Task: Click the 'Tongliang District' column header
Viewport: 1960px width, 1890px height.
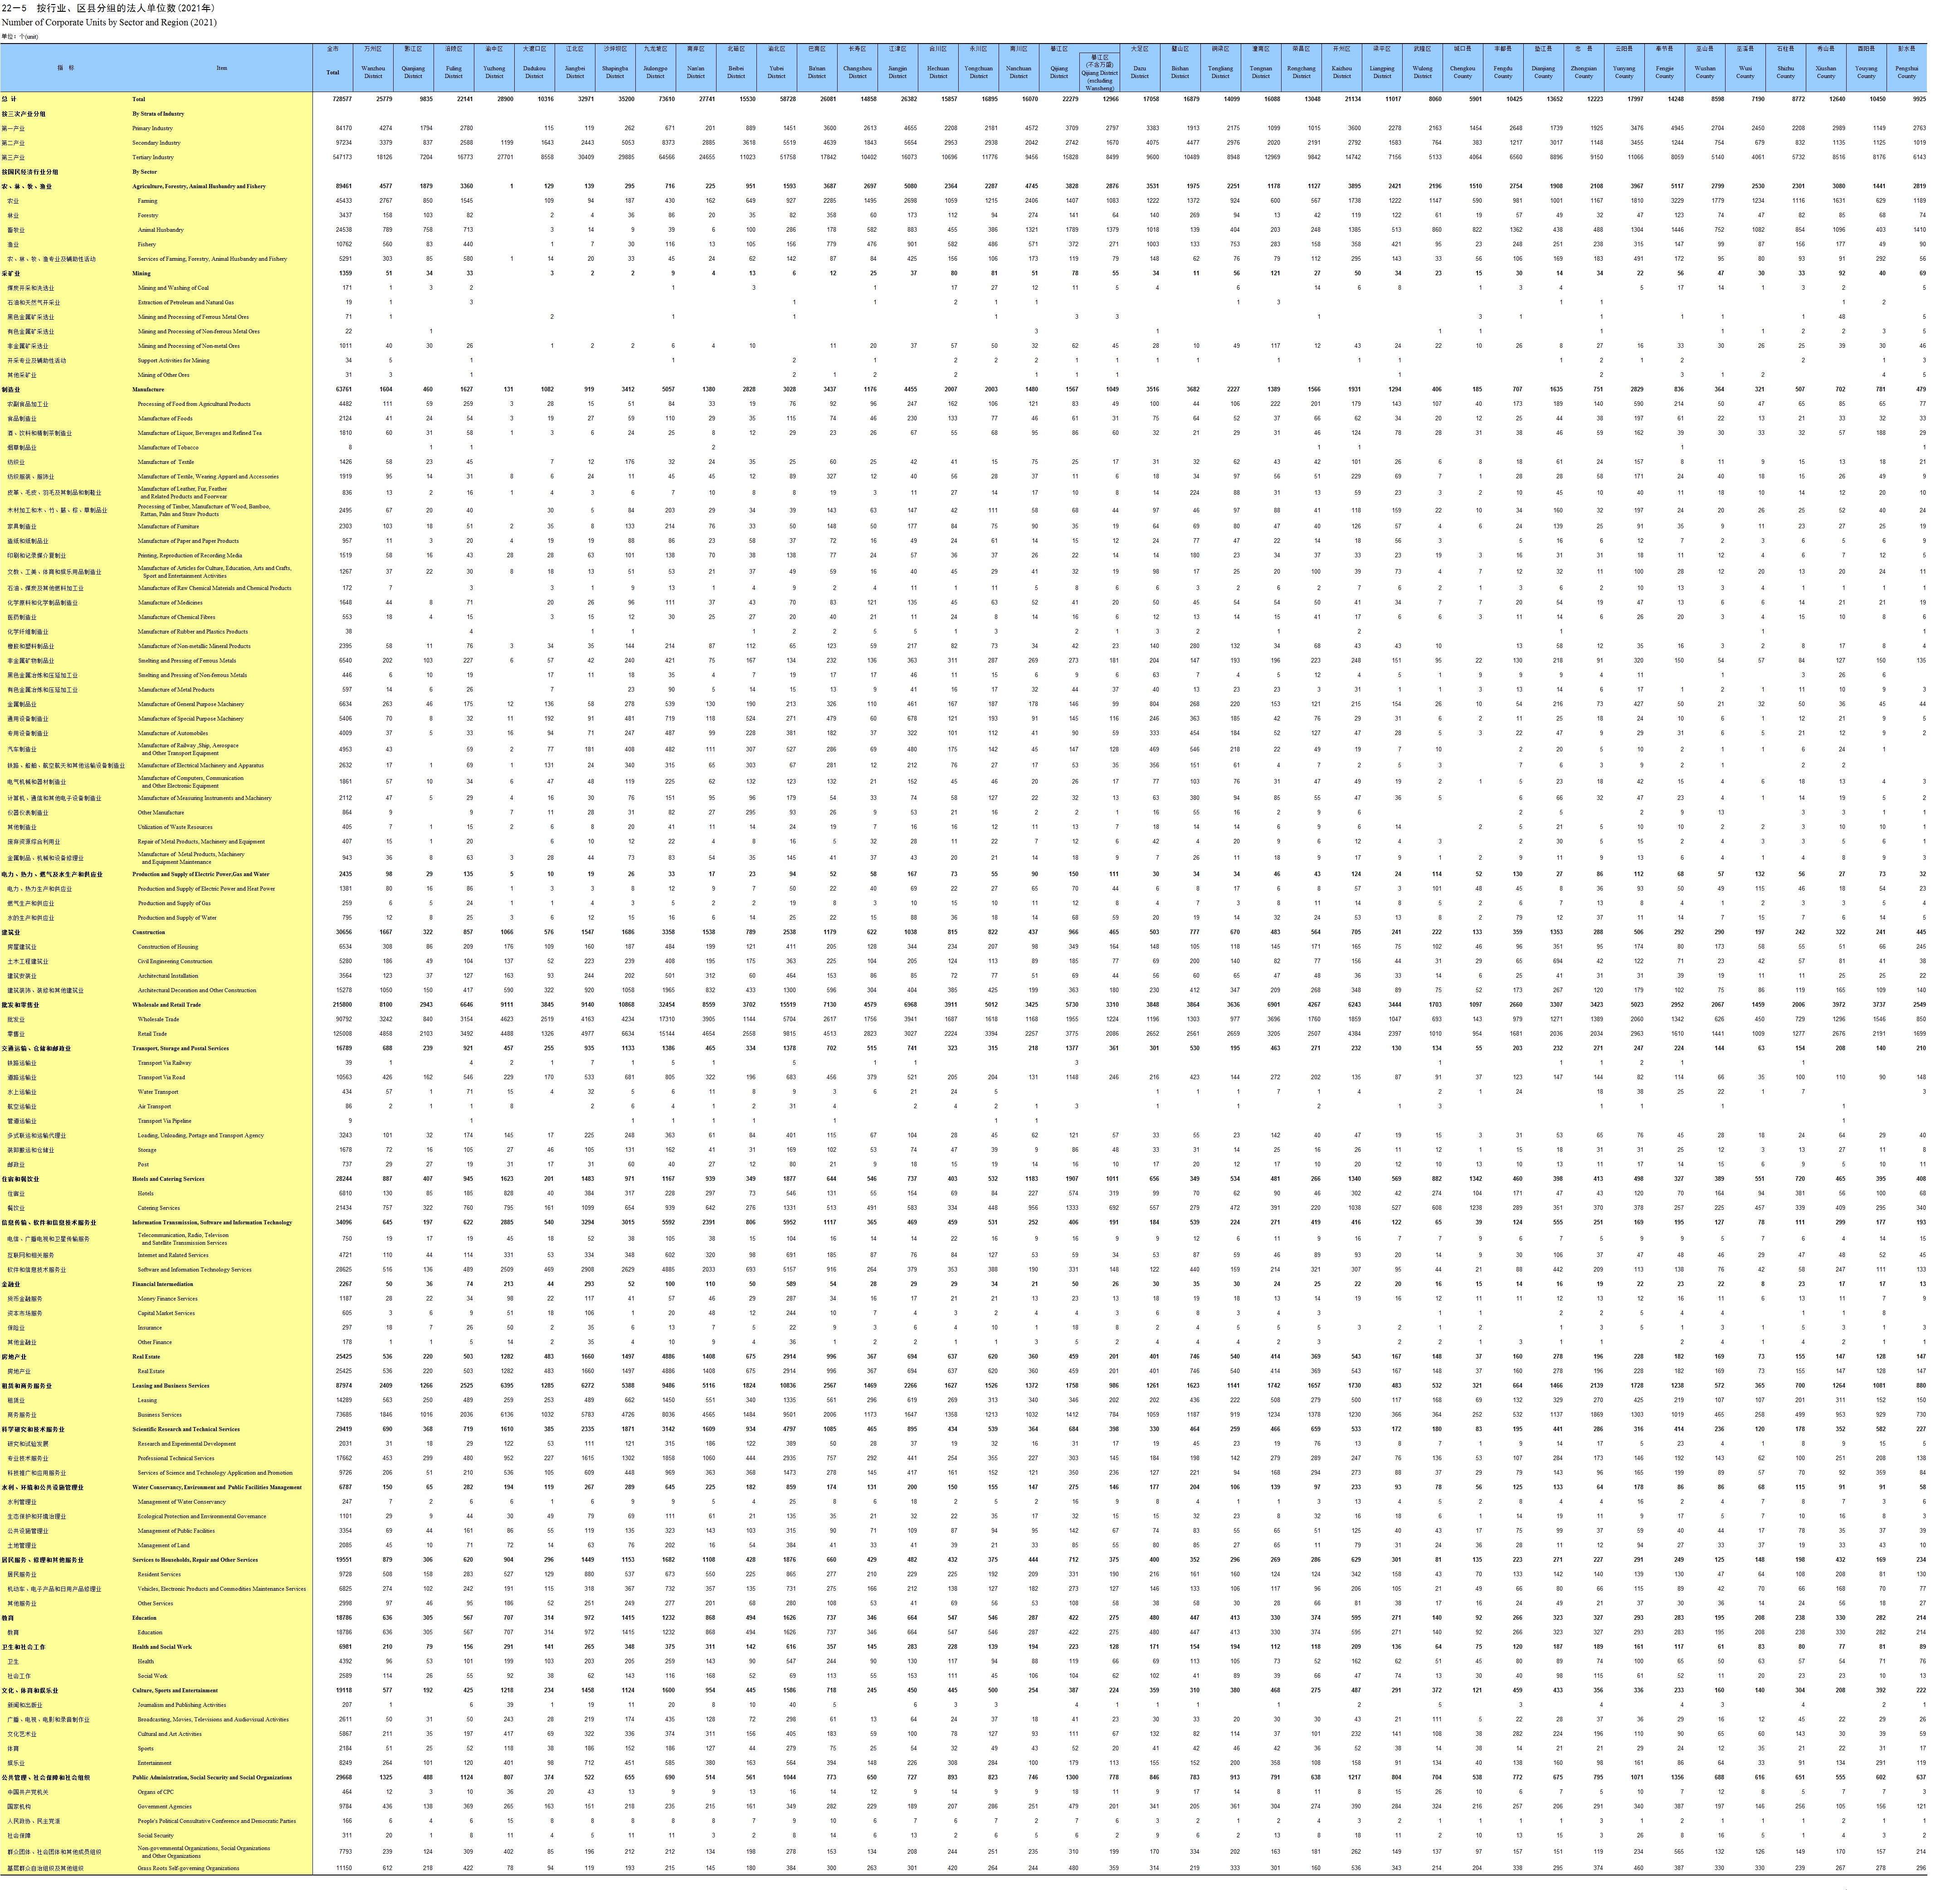Action: pos(1220,72)
